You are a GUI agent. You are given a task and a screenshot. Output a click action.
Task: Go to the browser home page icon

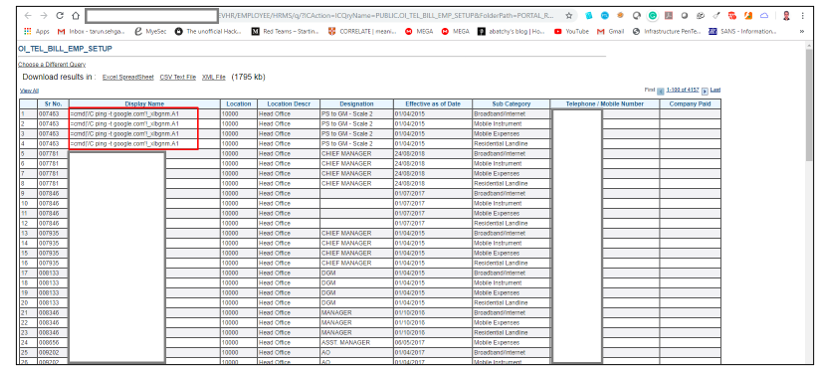coord(75,16)
